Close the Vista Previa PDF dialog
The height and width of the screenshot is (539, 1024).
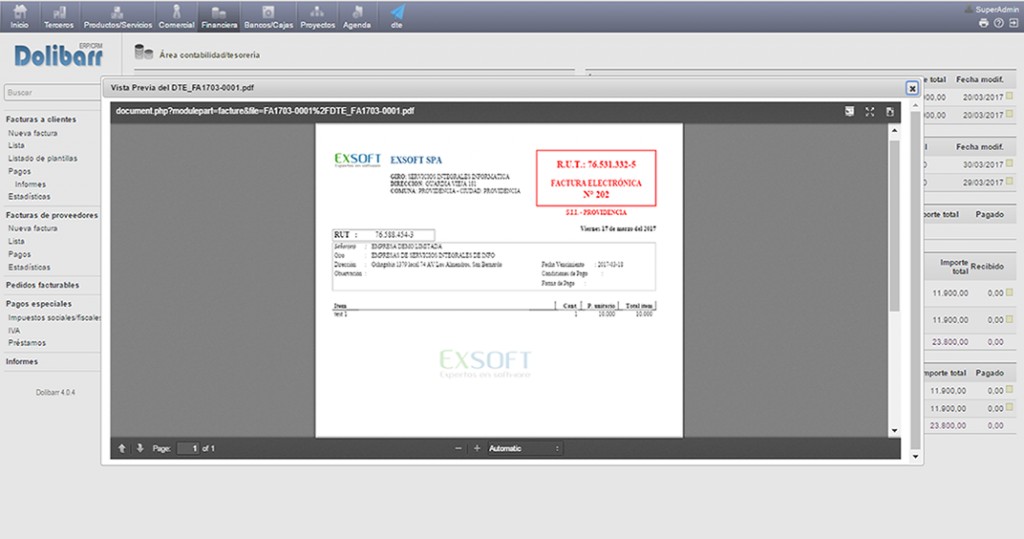point(912,88)
